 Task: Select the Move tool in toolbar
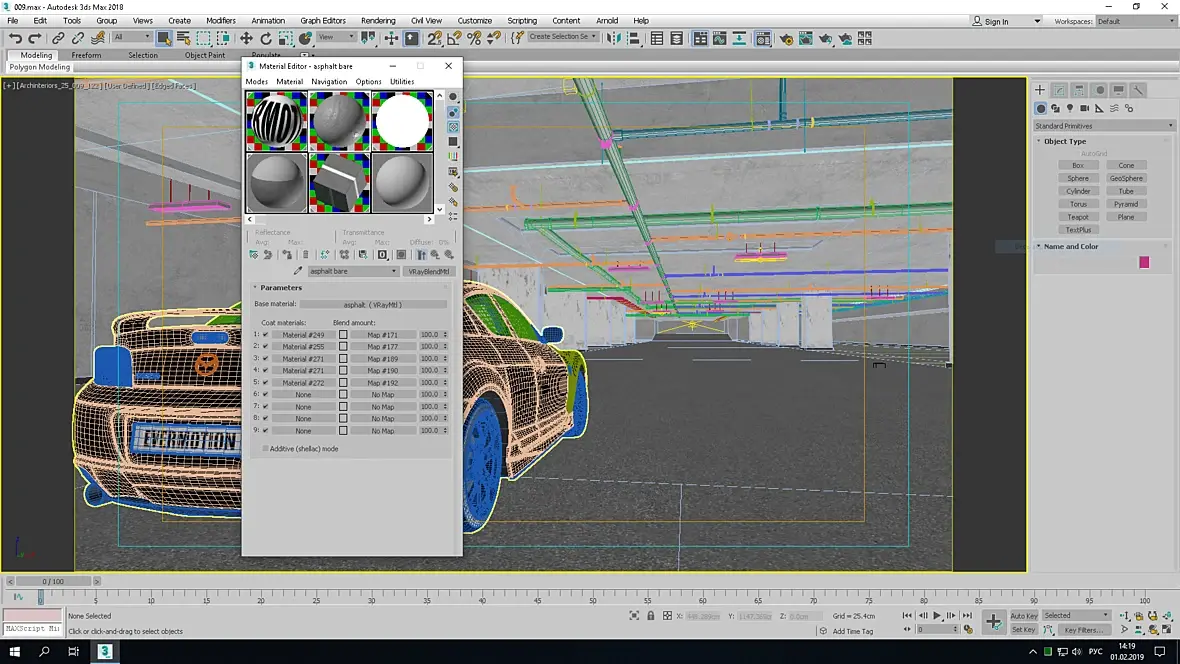(x=246, y=38)
